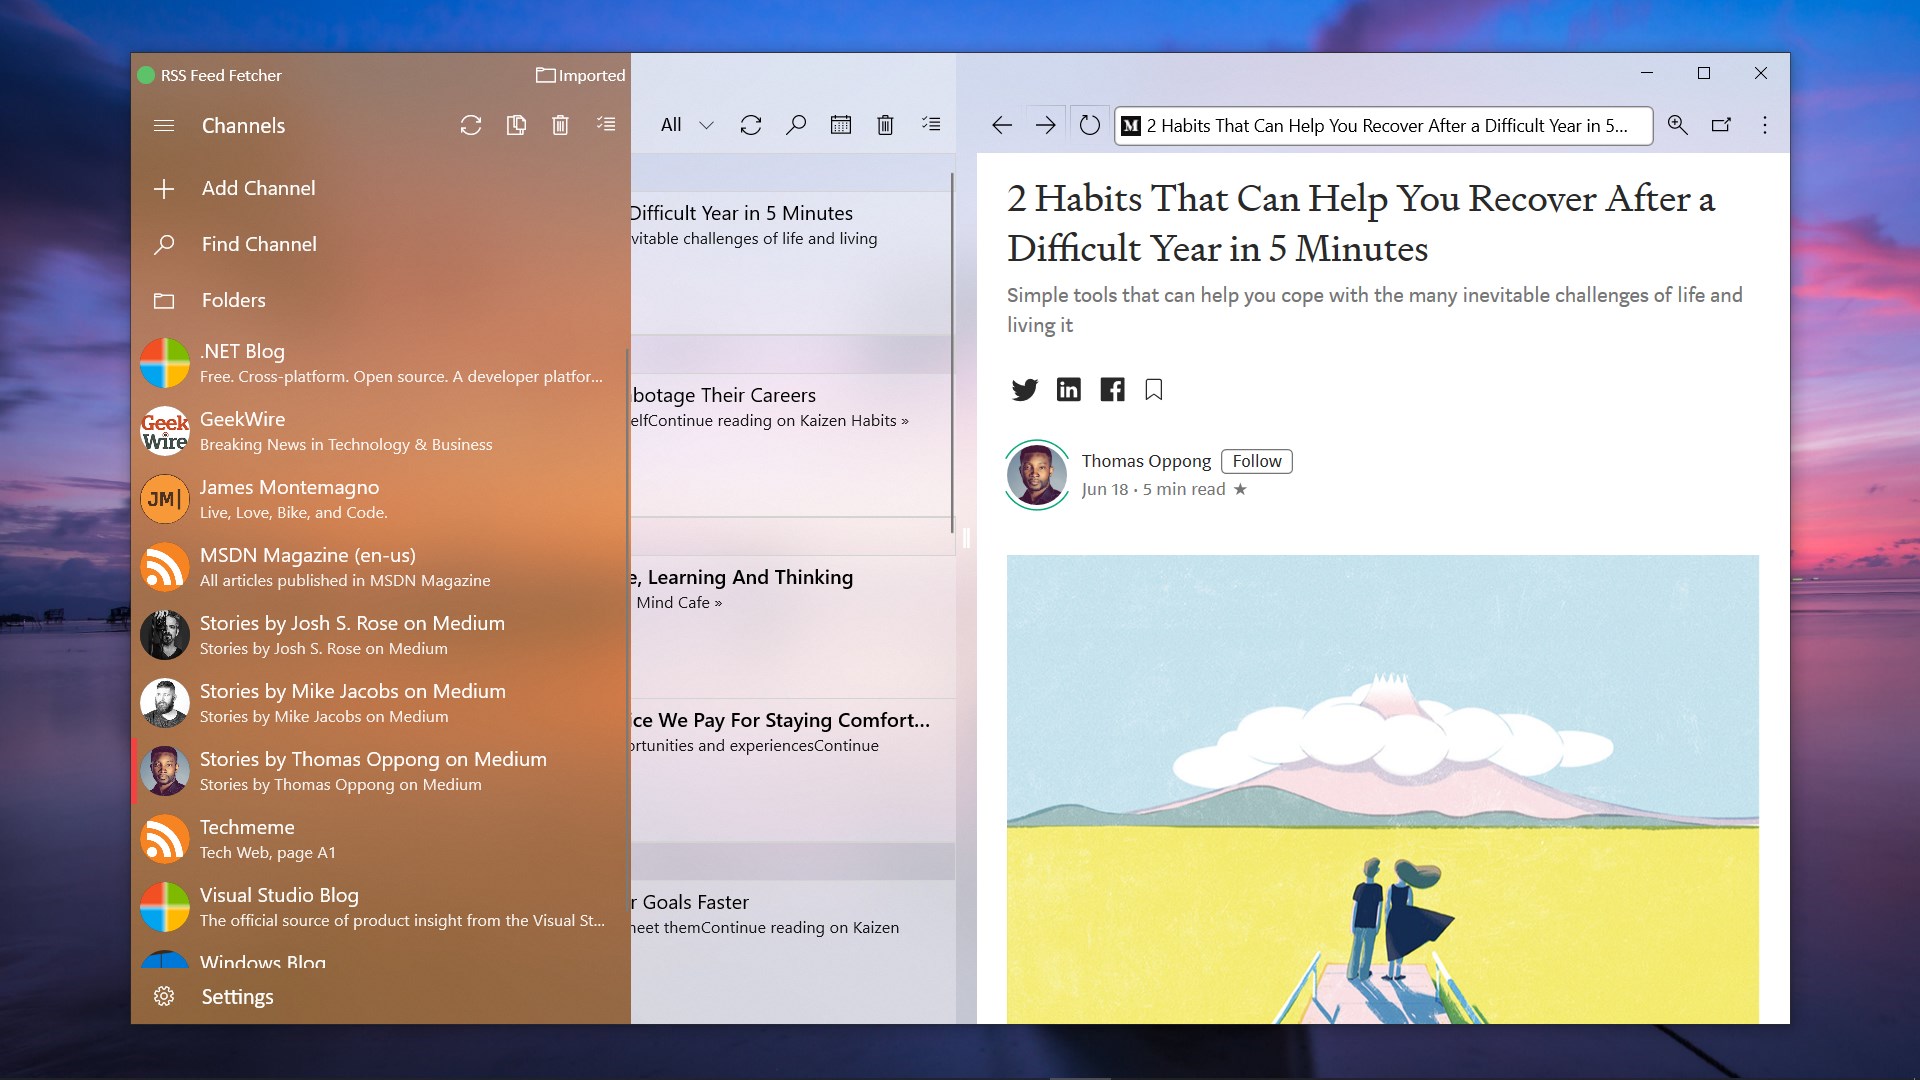This screenshot has width=1920, height=1080.
Task: Open Settings in the sidebar
Action: [x=237, y=997]
